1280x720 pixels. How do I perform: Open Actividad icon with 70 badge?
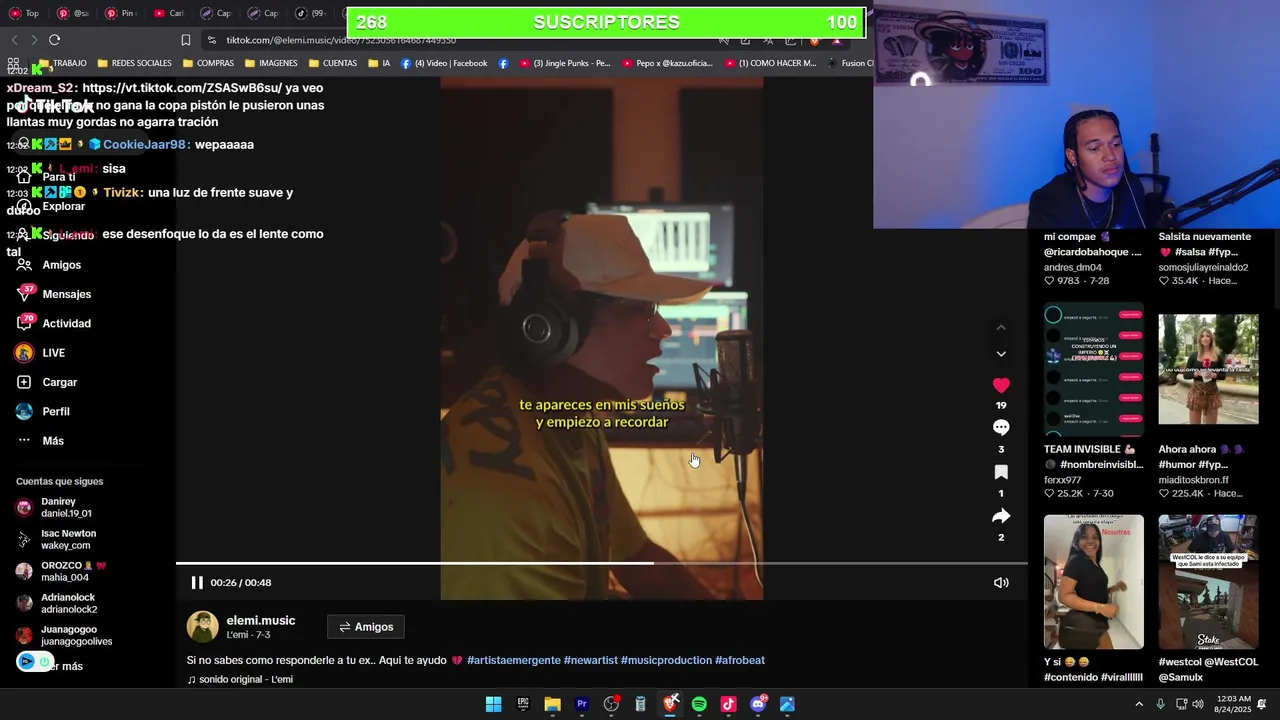24,323
